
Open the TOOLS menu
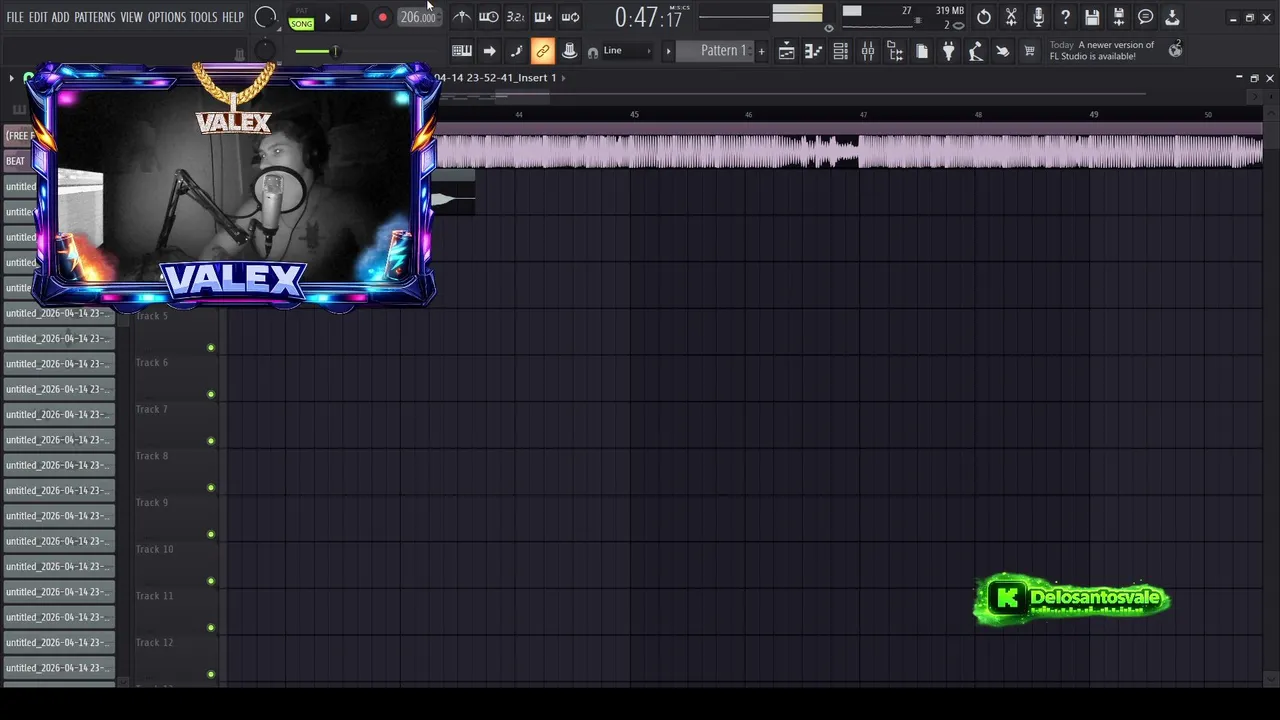coord(204,17)
